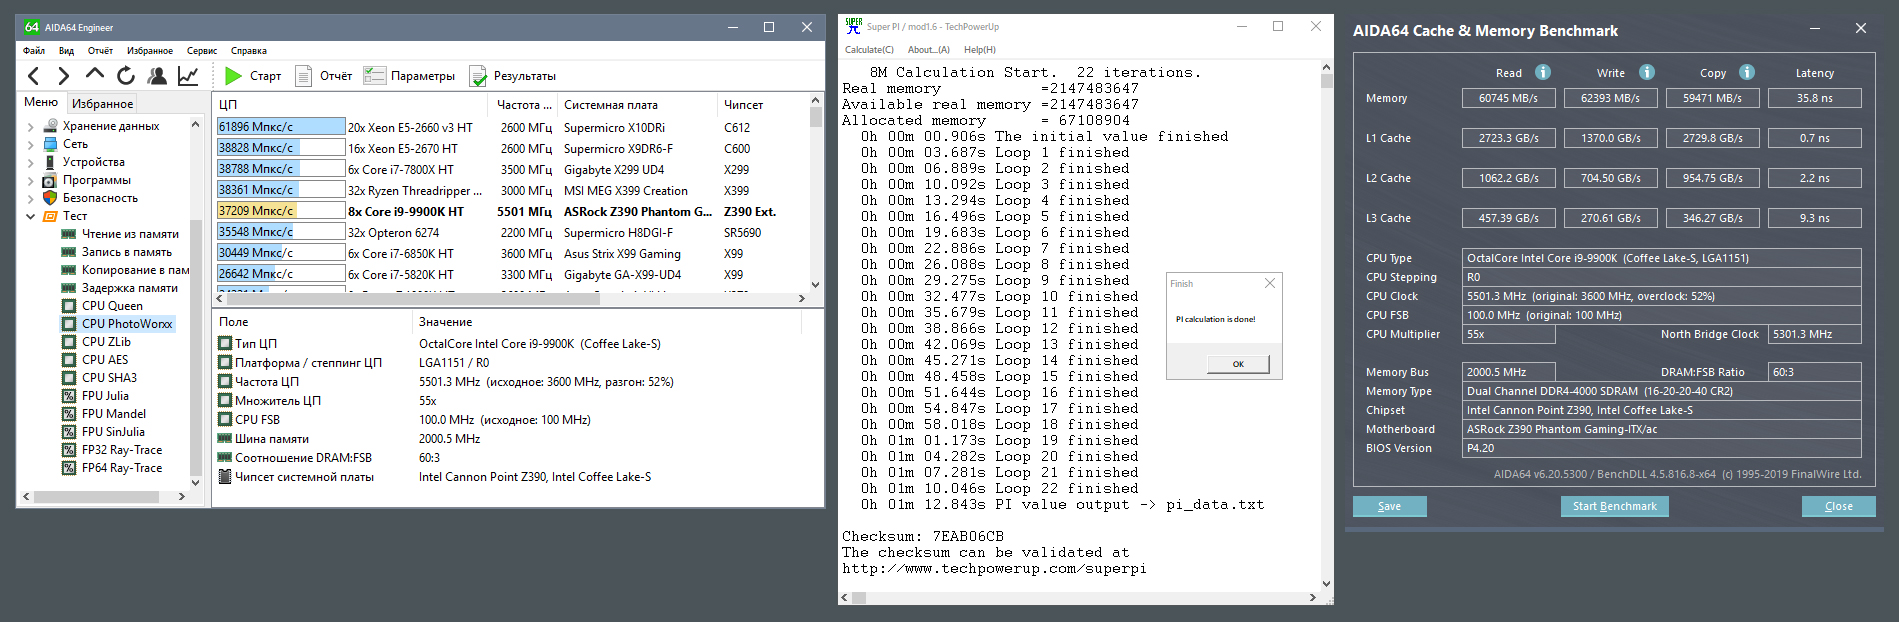This screenshot has width=1899, height=622.
Task: Switch to the Избранное sidebar tab
Action: pyautogui.click(x=102, y=103)
